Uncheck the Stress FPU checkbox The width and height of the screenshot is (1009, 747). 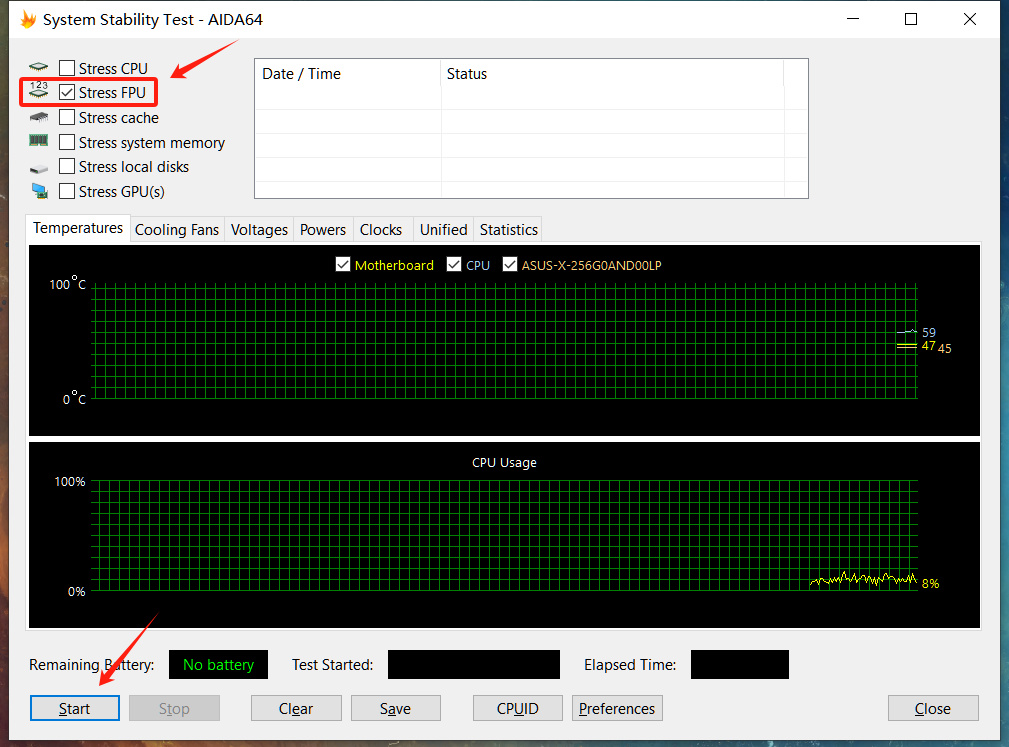tap(67, 93)
